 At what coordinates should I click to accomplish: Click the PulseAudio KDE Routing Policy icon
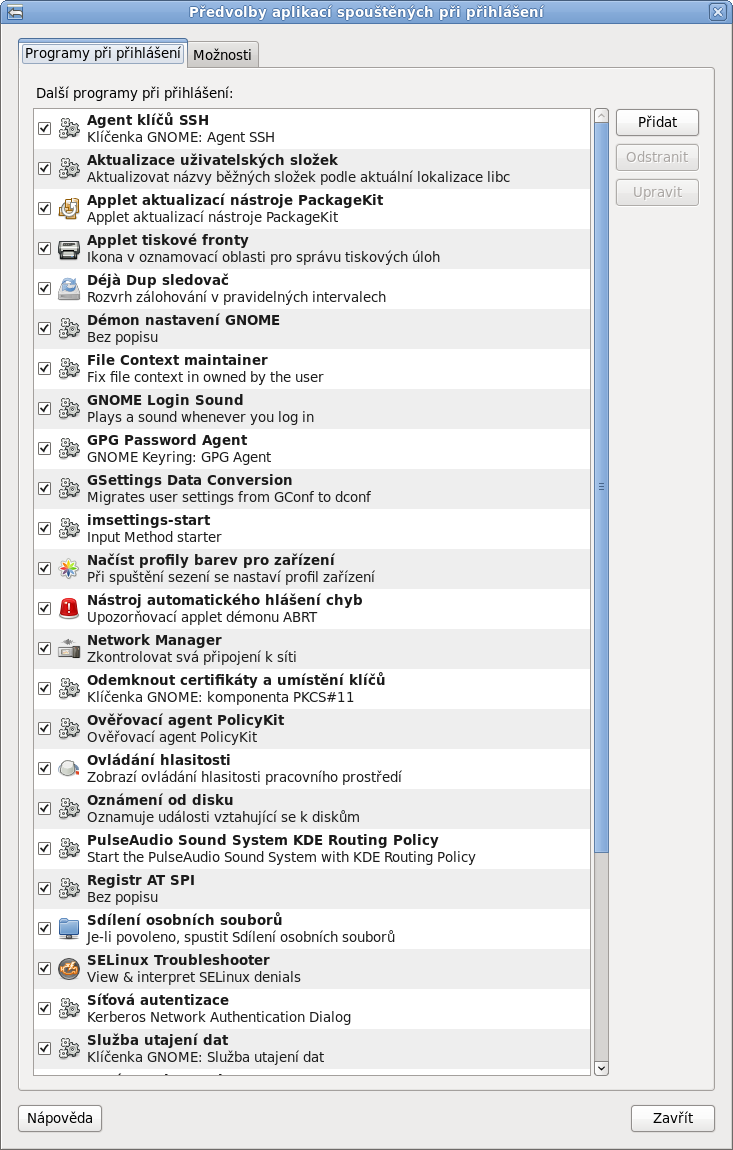pyautogui.click(x=69, y=848)
